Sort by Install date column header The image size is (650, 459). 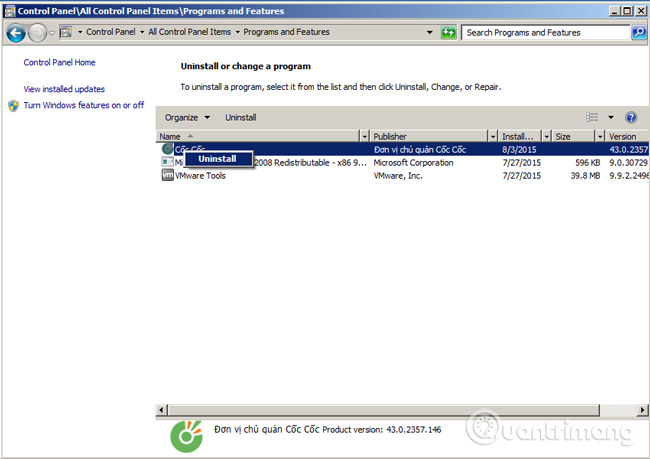(520, 136)
